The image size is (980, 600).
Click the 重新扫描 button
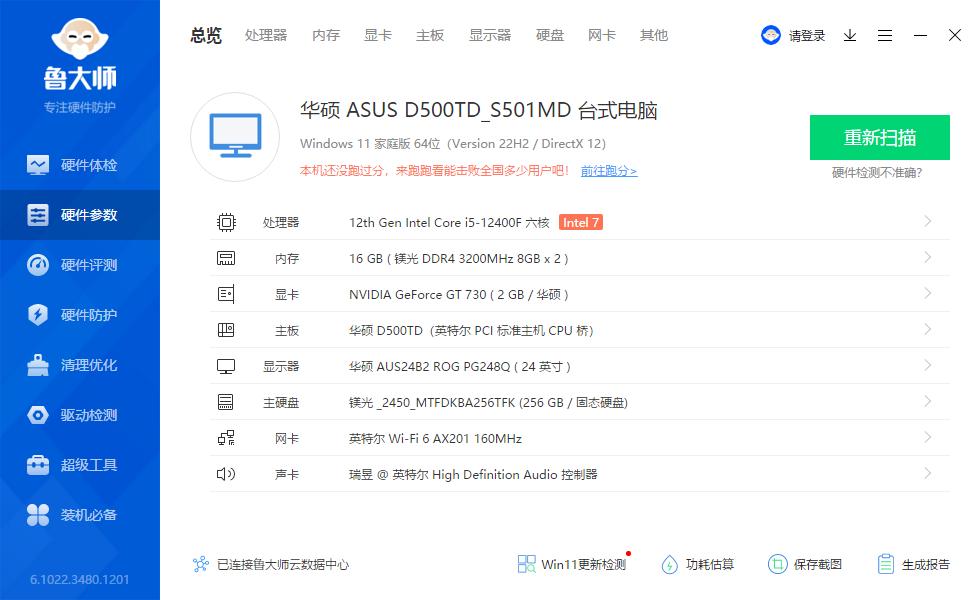click(x=879, y=137)
